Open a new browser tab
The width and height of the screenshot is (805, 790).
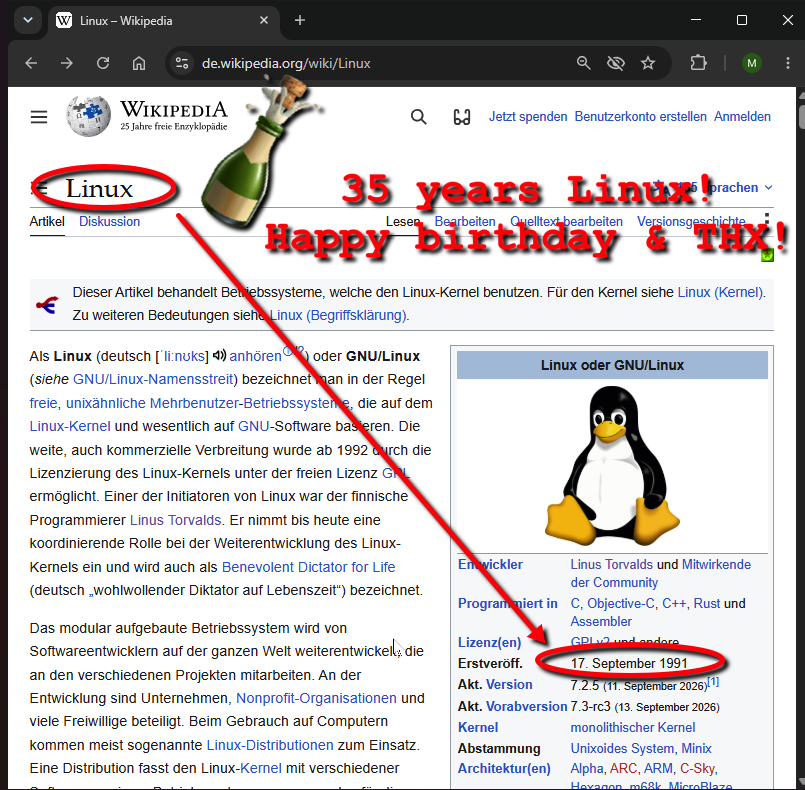pos(300,21)
